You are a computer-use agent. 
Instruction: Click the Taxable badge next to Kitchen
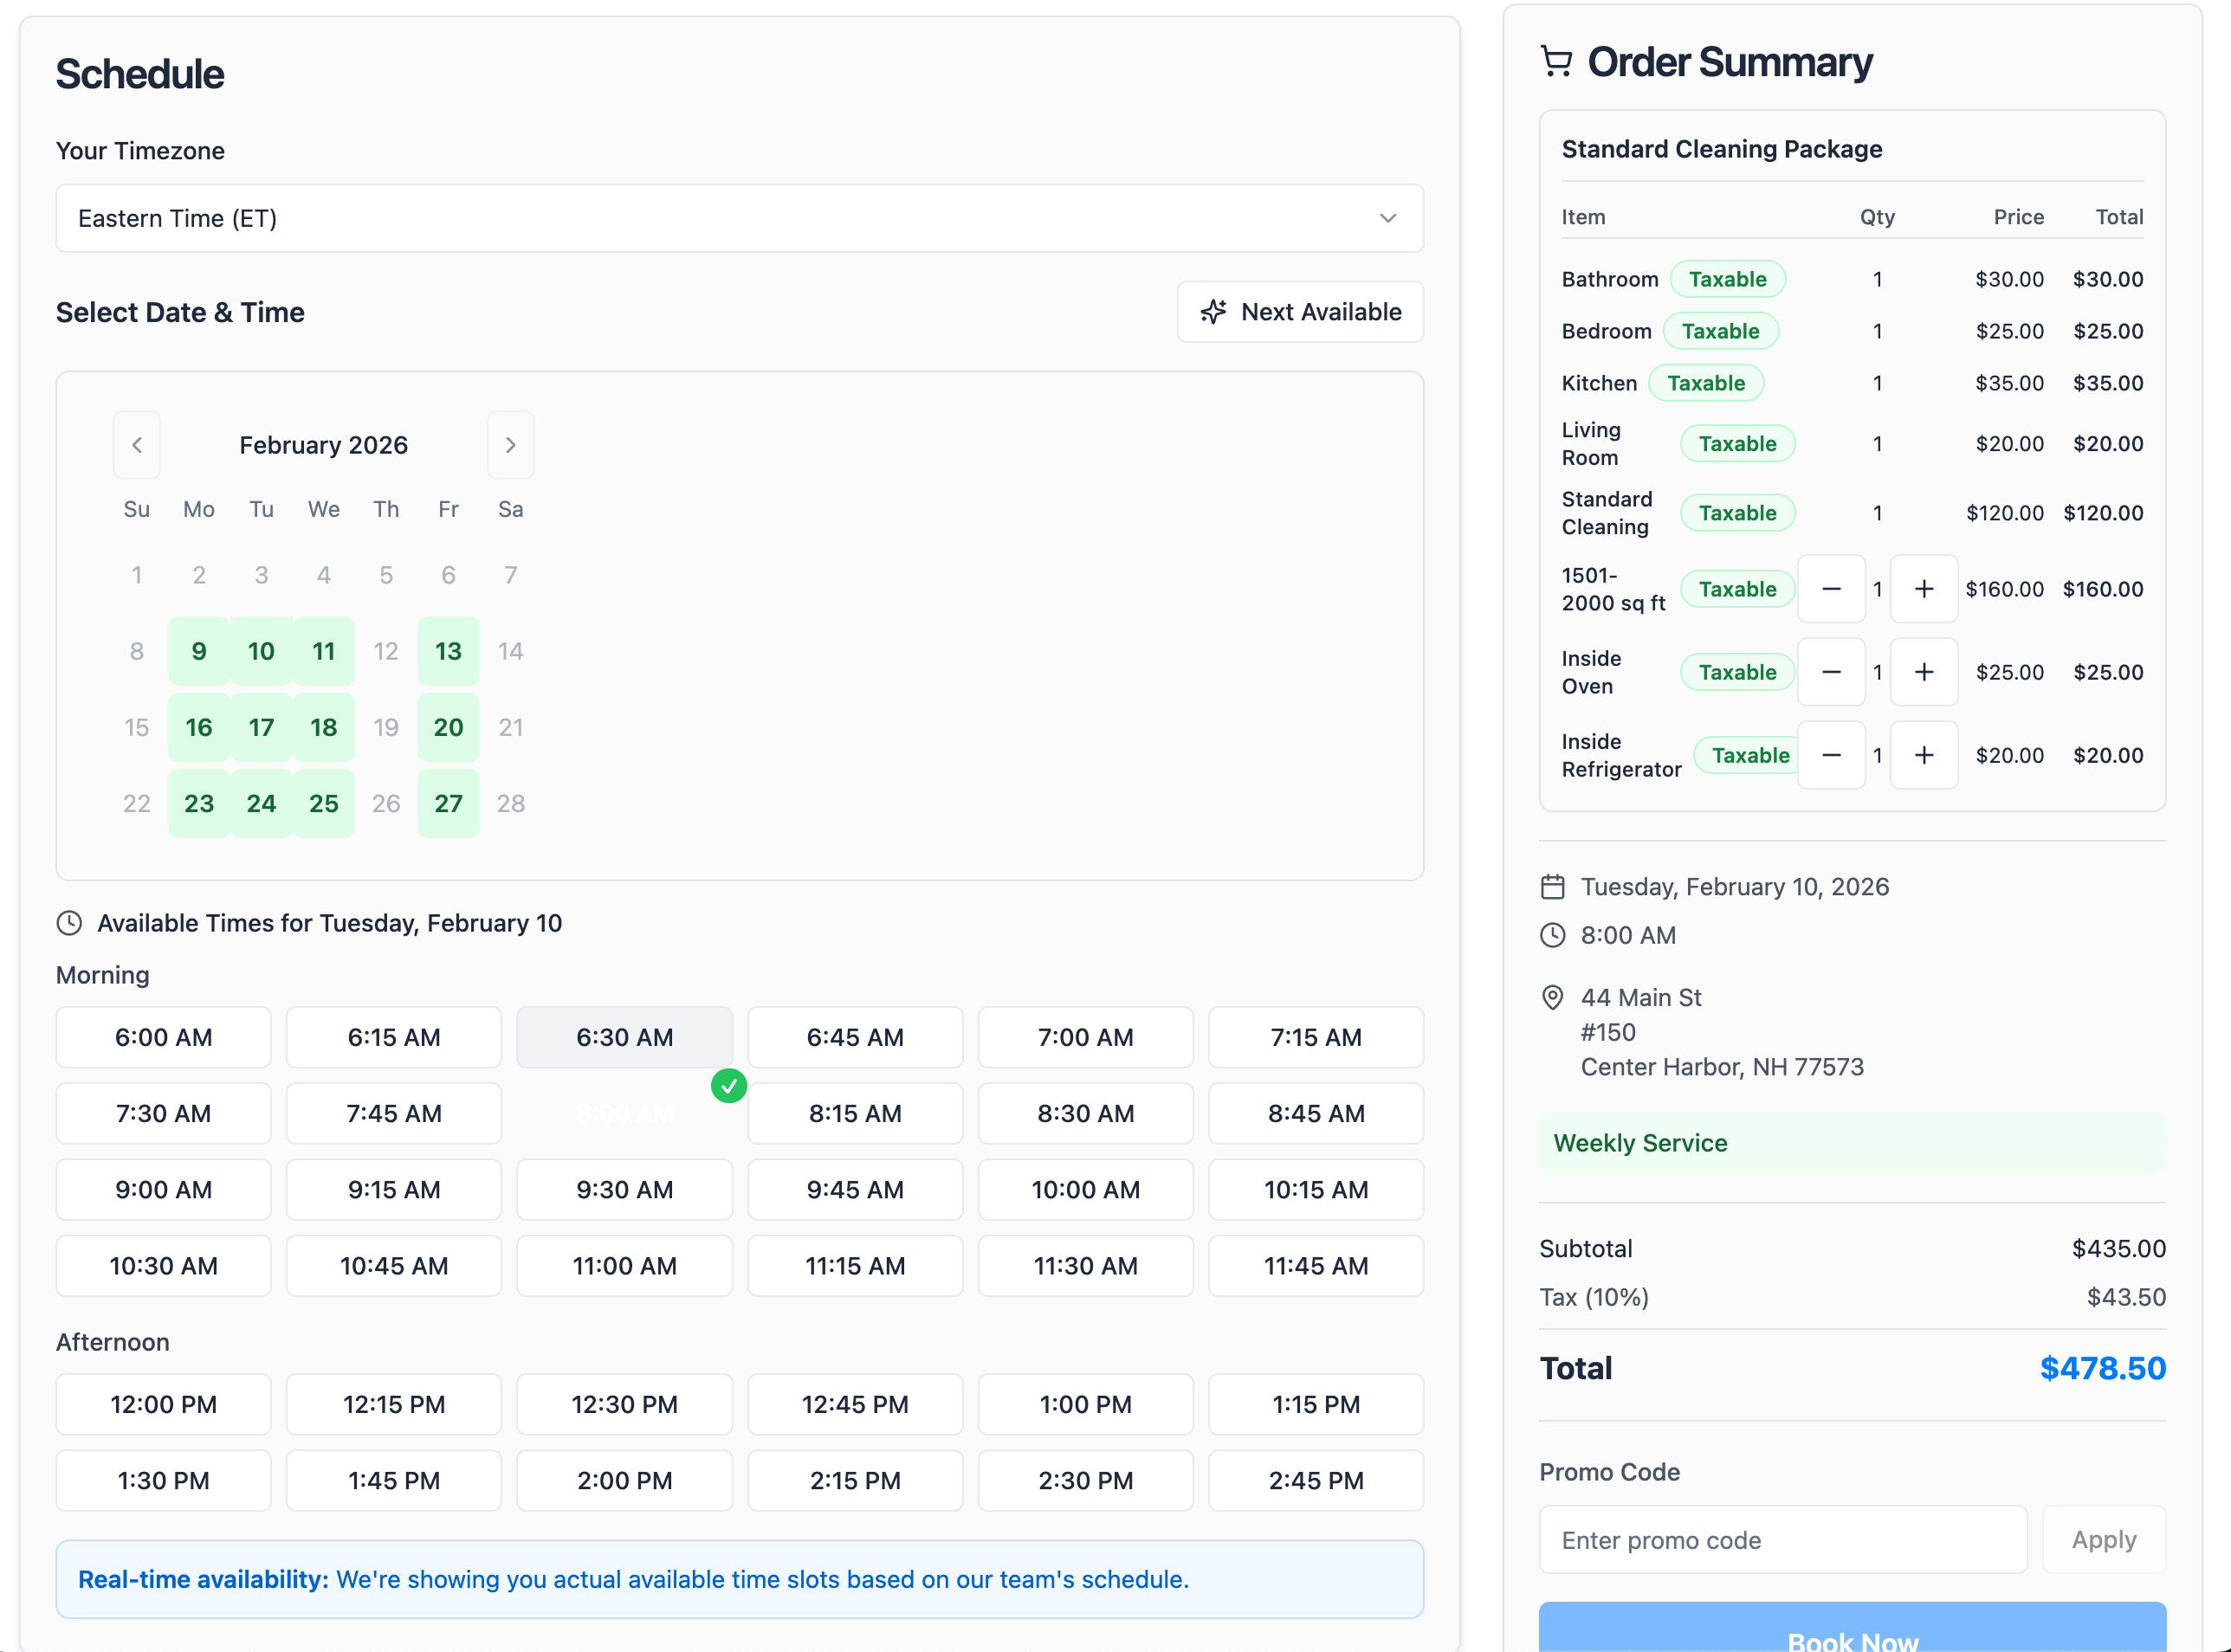pyautogui.click(x=1707, y=383)
